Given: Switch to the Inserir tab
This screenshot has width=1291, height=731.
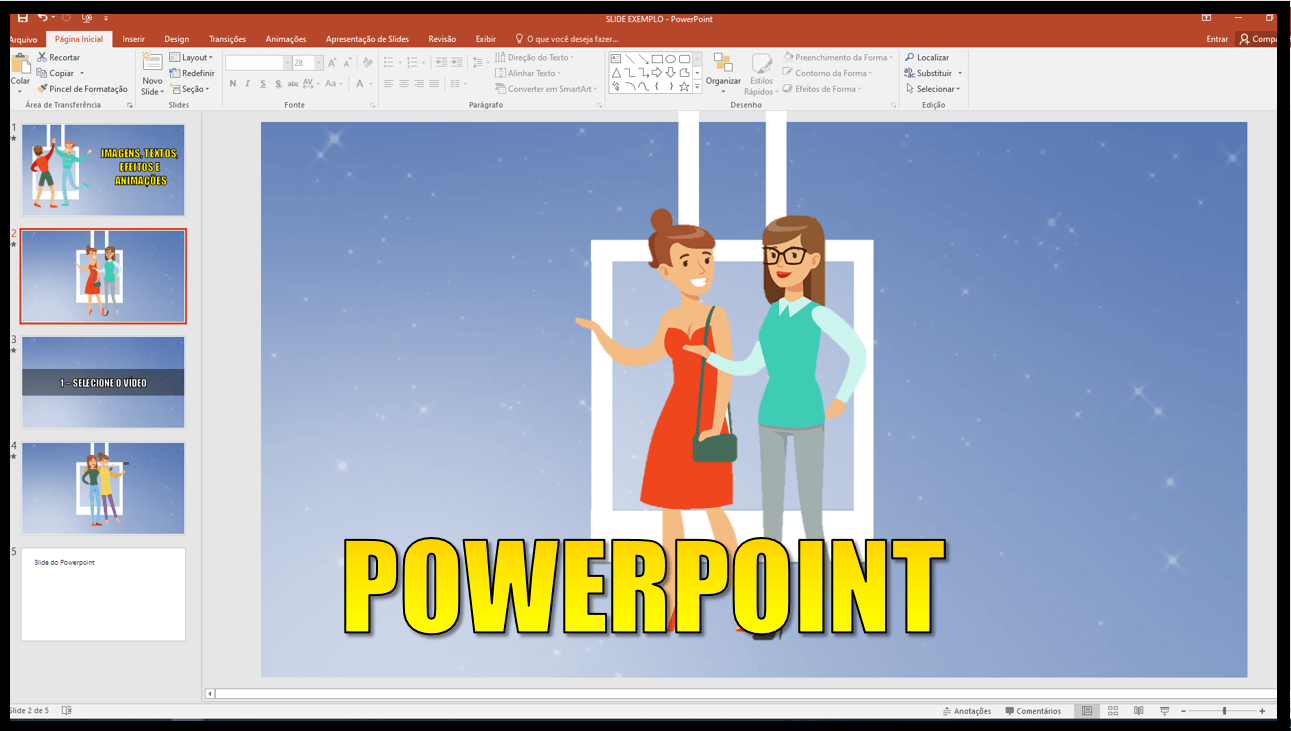Looking at the screenshot, I should pos(134,39).
